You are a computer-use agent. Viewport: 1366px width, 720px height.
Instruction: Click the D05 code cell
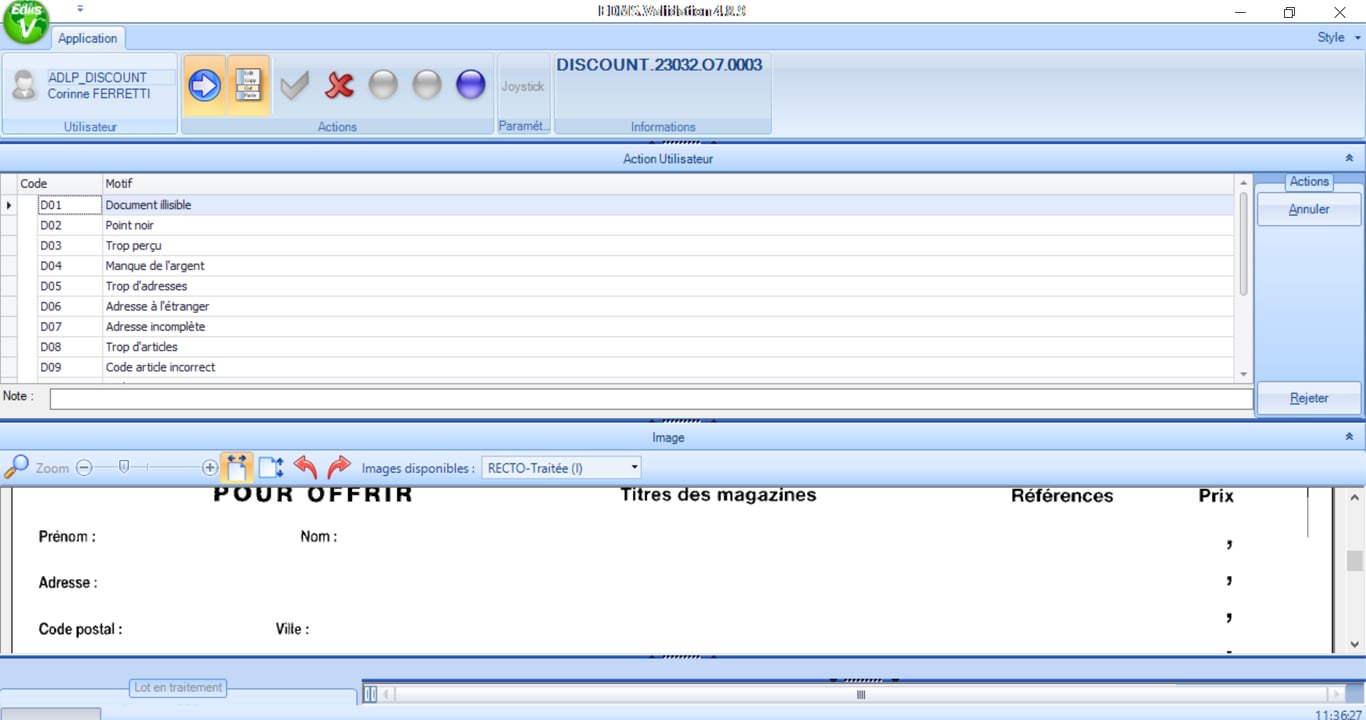point(70,286)
